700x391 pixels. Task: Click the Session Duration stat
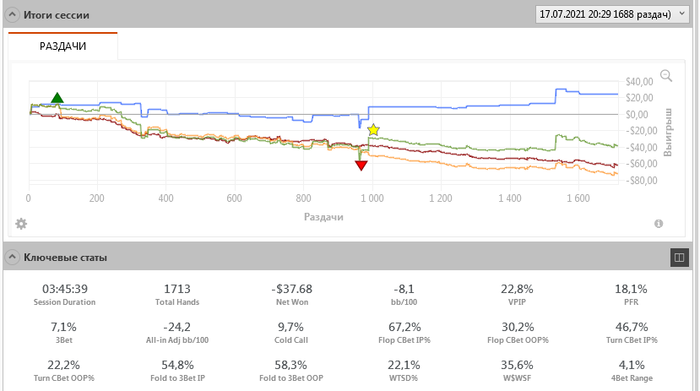[x=65, y=295]
